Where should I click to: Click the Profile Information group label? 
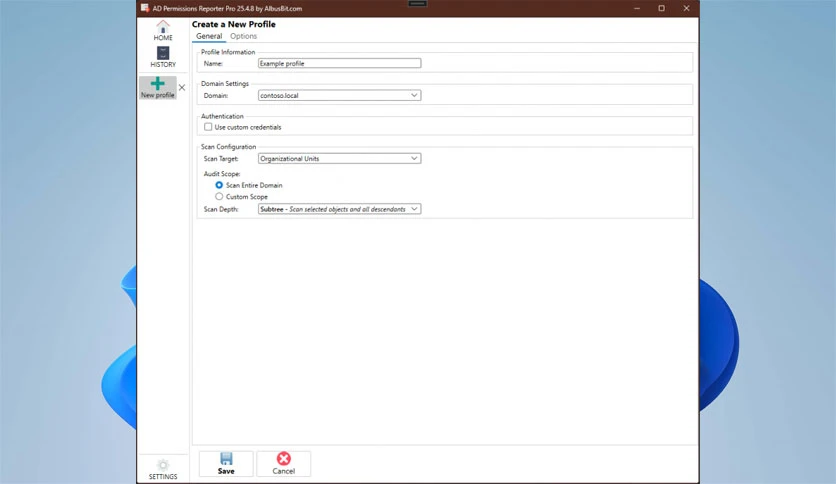tap(228, 52)
